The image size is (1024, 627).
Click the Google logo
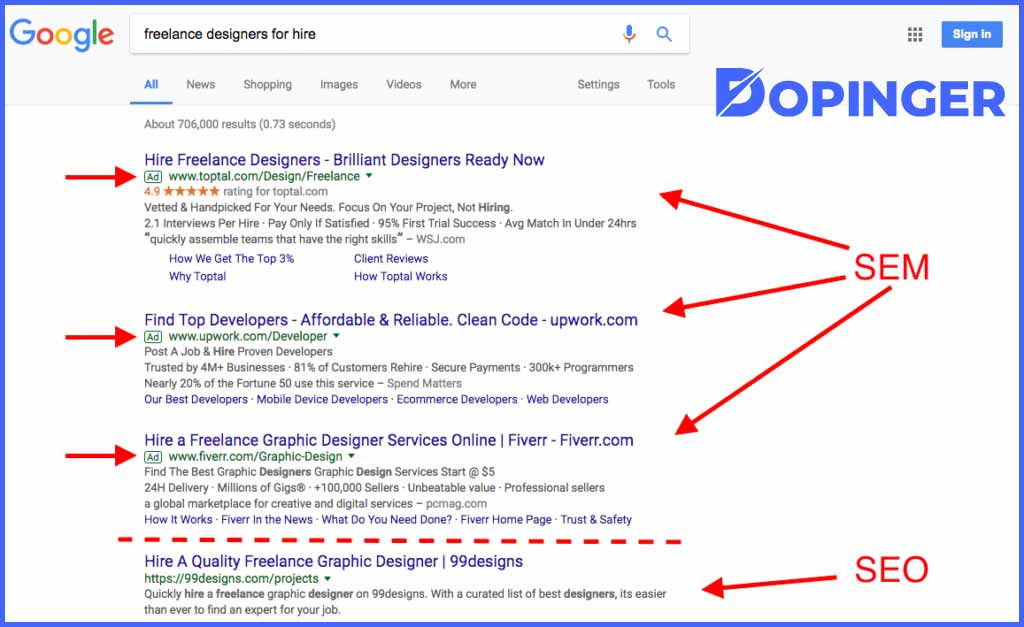(61, 35)
